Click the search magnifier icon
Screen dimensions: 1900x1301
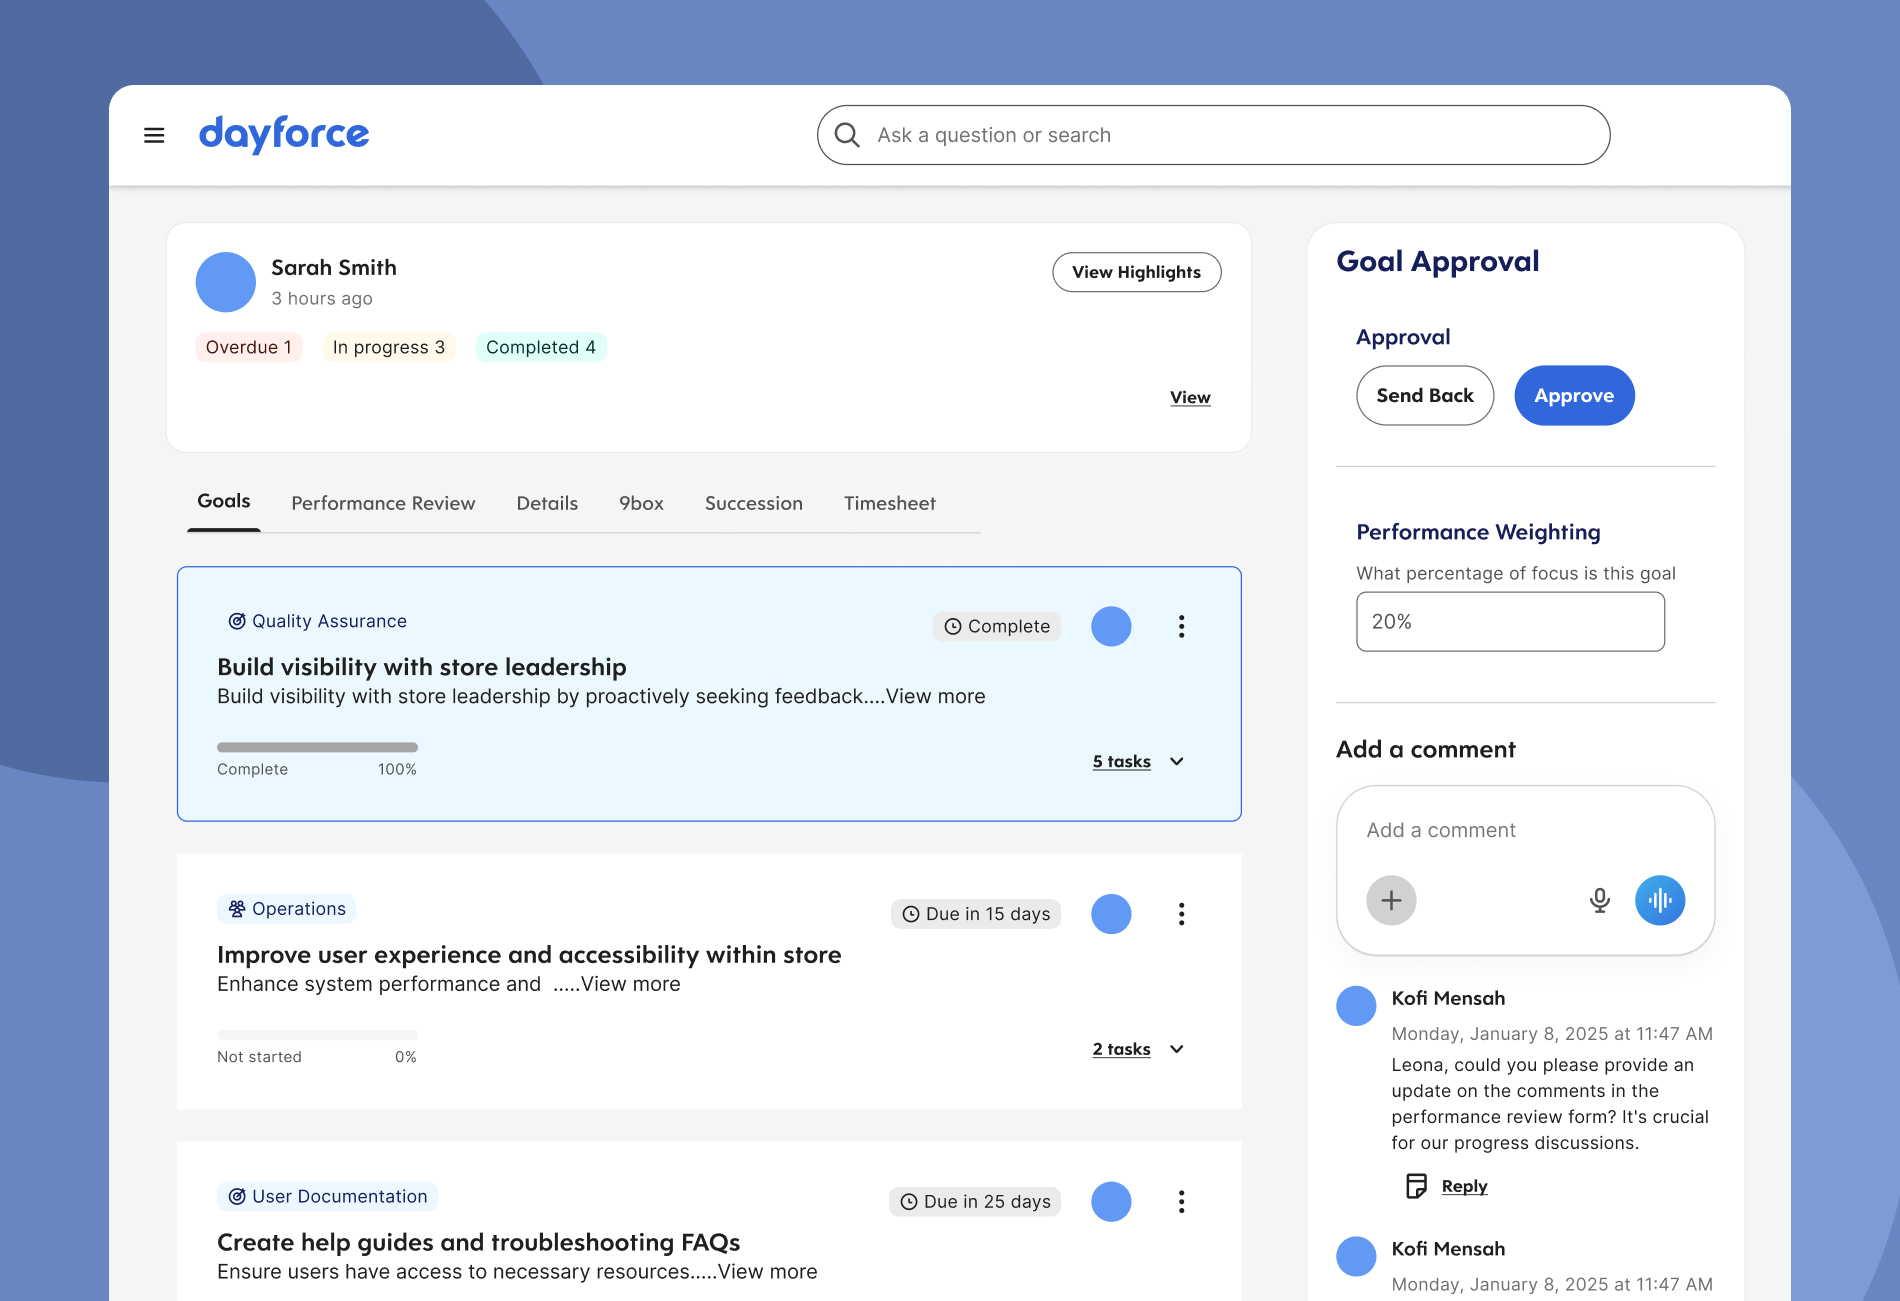(x=847, y=135)
